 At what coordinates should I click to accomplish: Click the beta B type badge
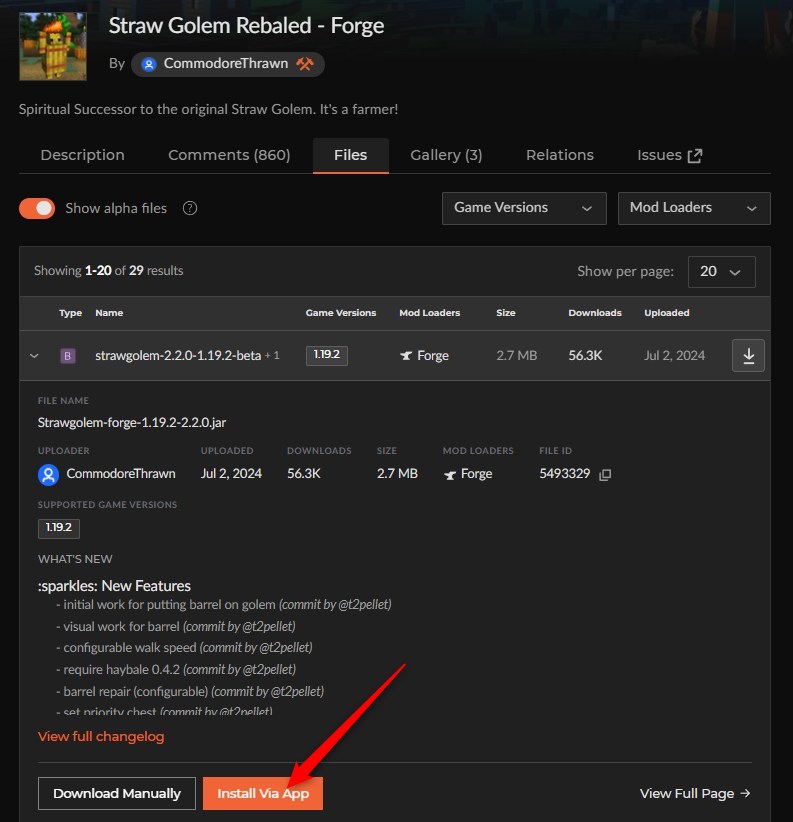[68, 356]
